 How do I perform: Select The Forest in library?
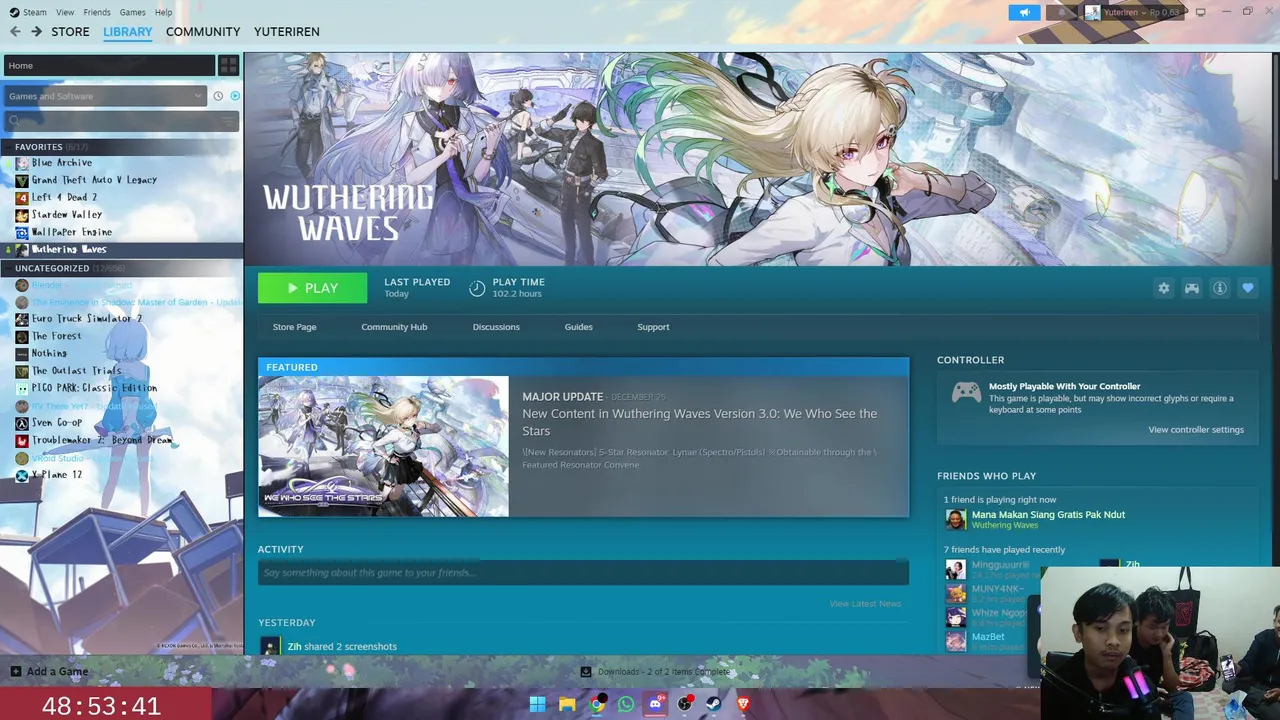[56, 336]
